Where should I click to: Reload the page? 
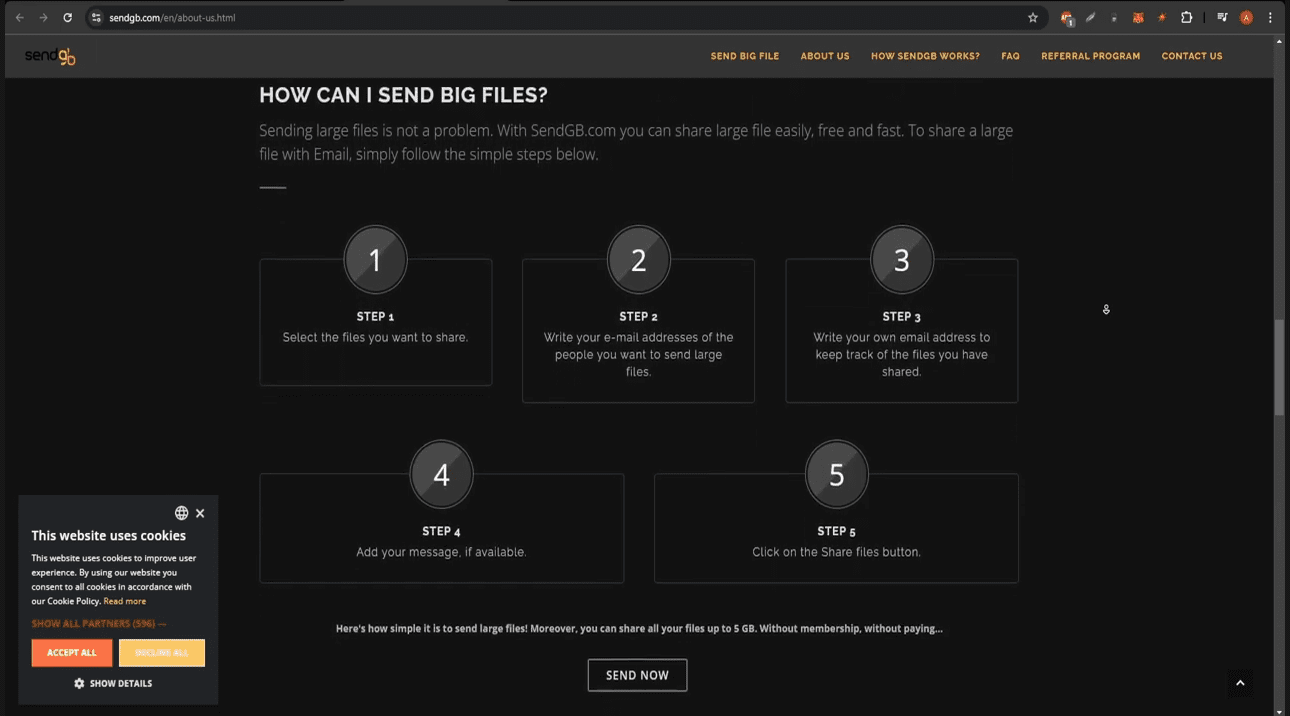(67, 18)
